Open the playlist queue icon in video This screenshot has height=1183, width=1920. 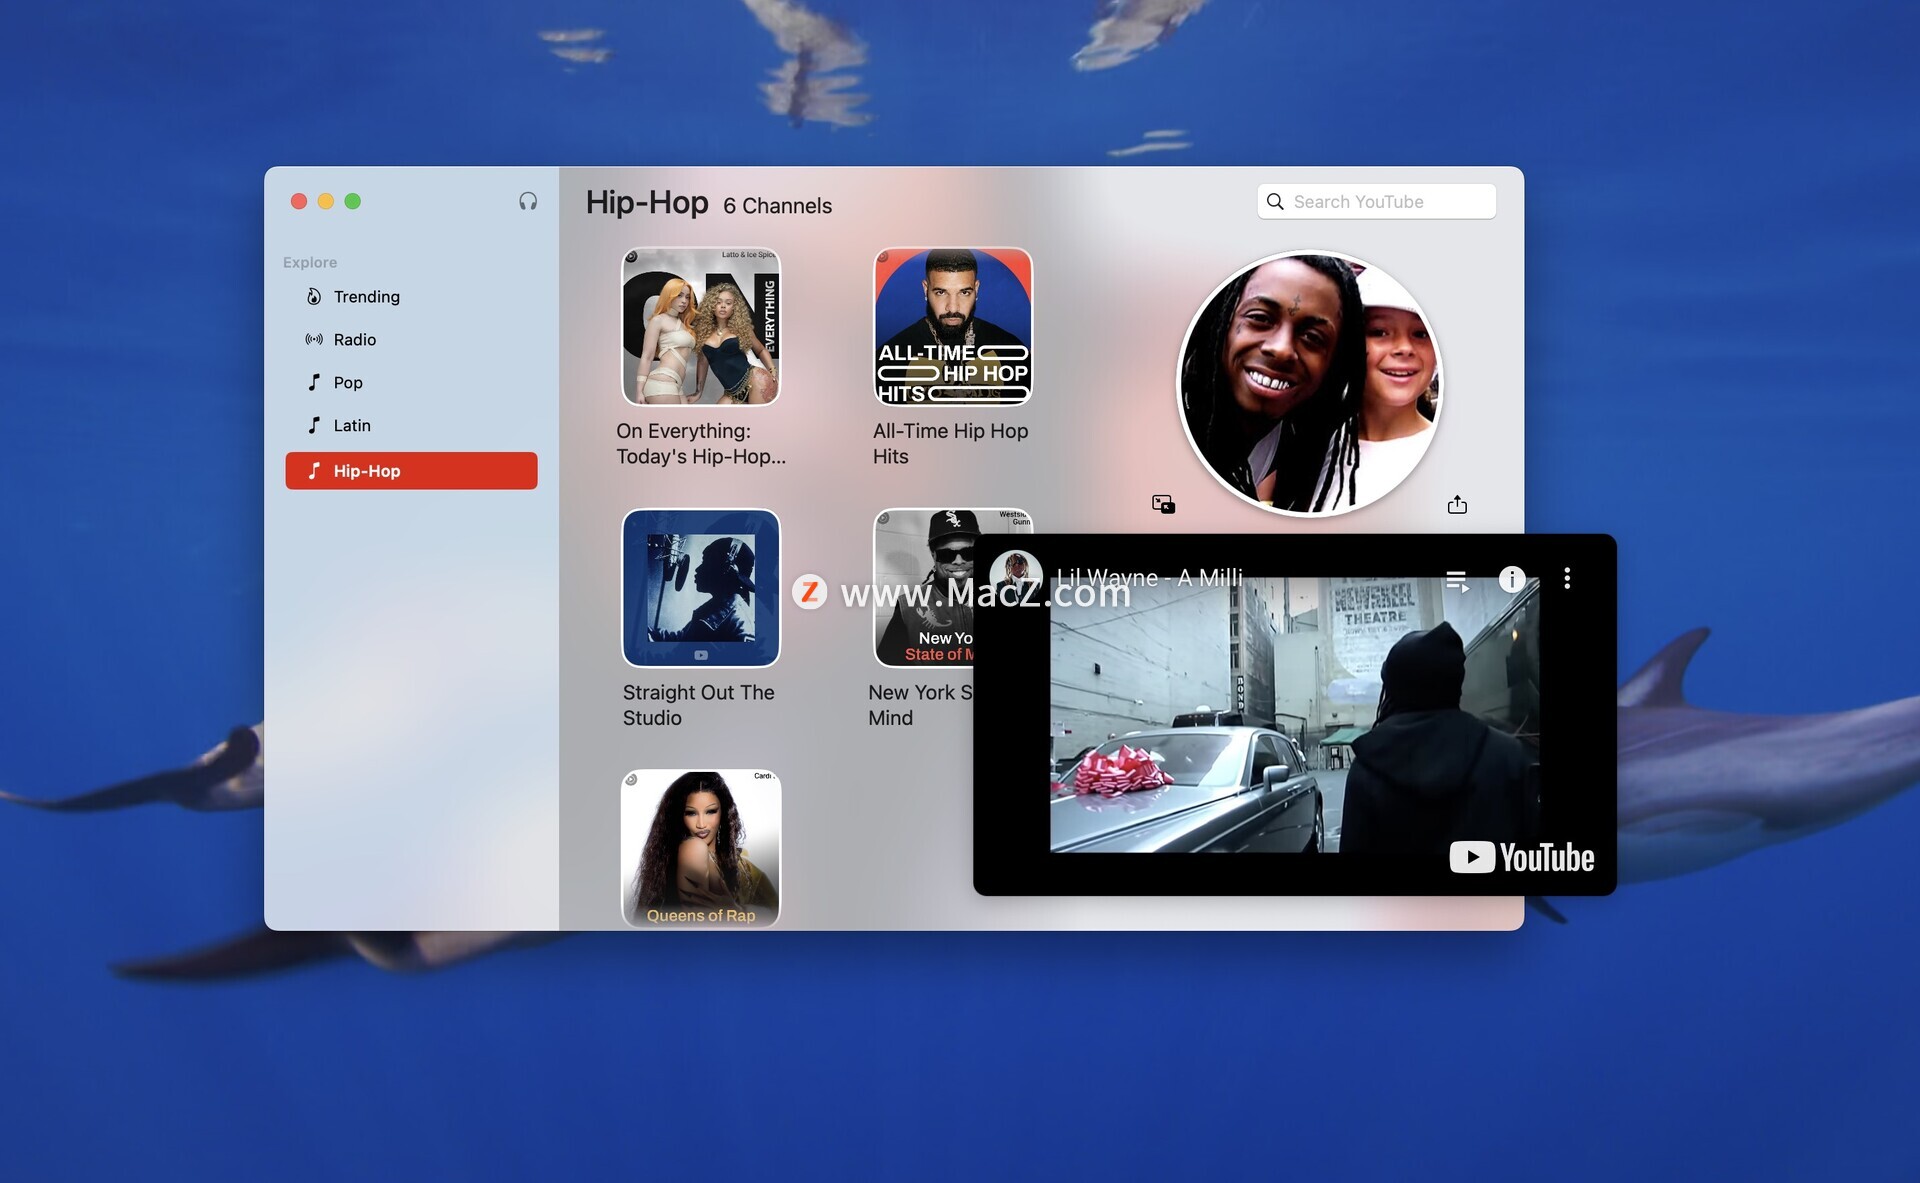1457,579
